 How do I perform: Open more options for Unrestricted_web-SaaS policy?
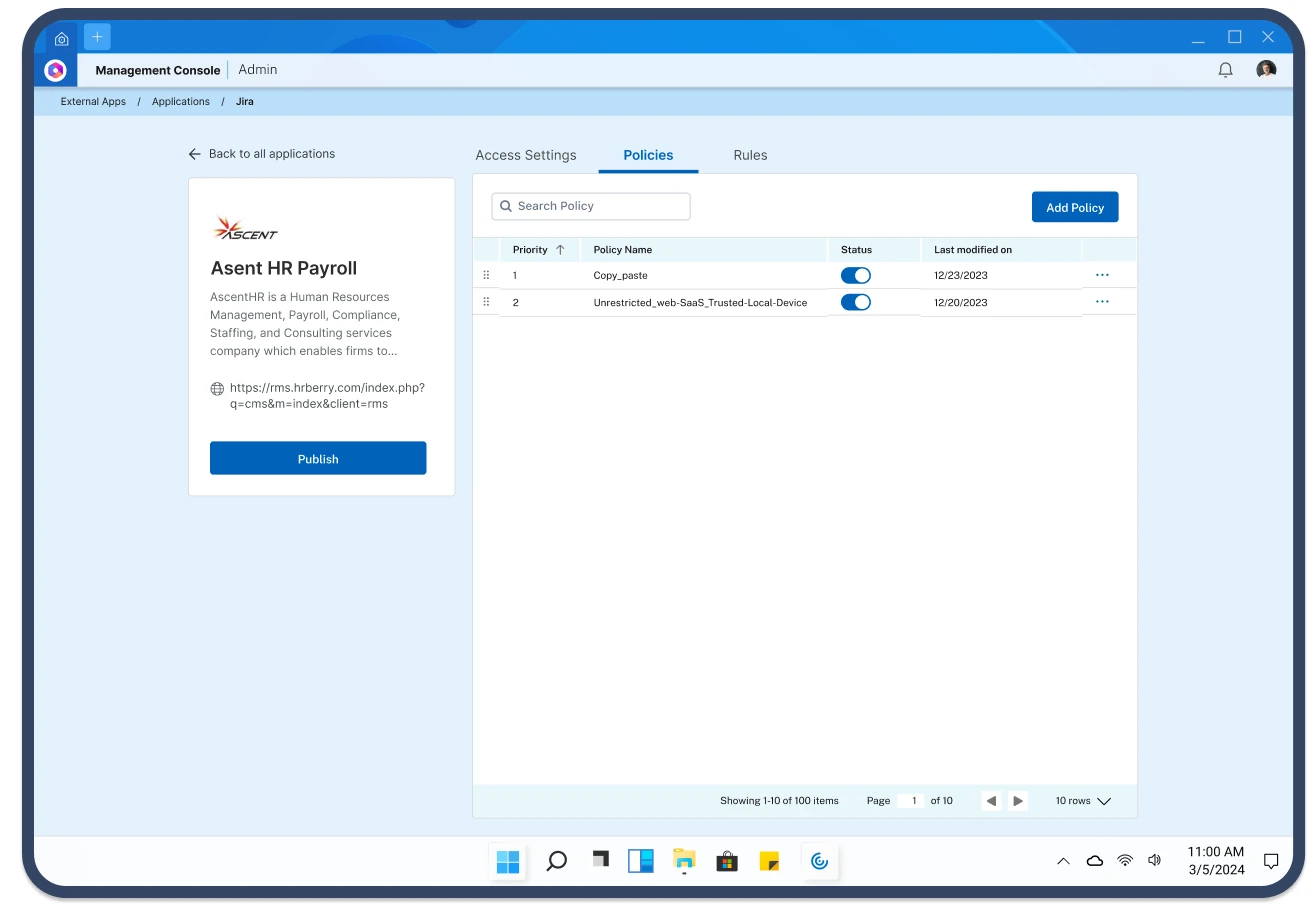(x=1102, y=301)
